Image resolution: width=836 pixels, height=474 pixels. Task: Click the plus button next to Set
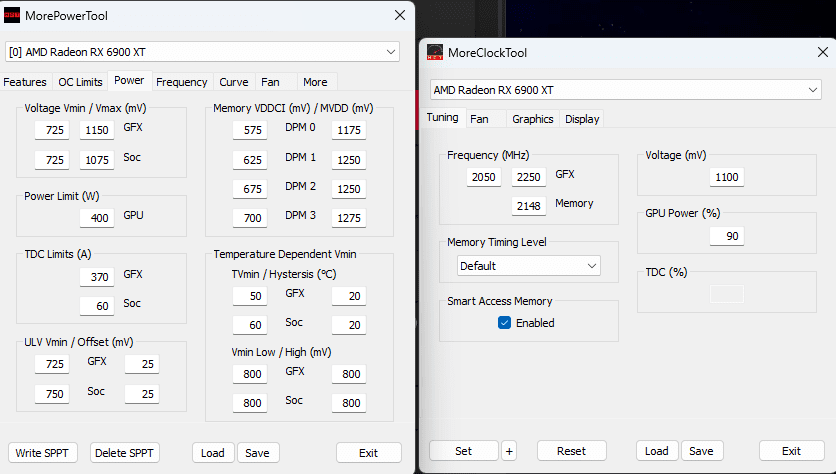(x=509, y=451)
